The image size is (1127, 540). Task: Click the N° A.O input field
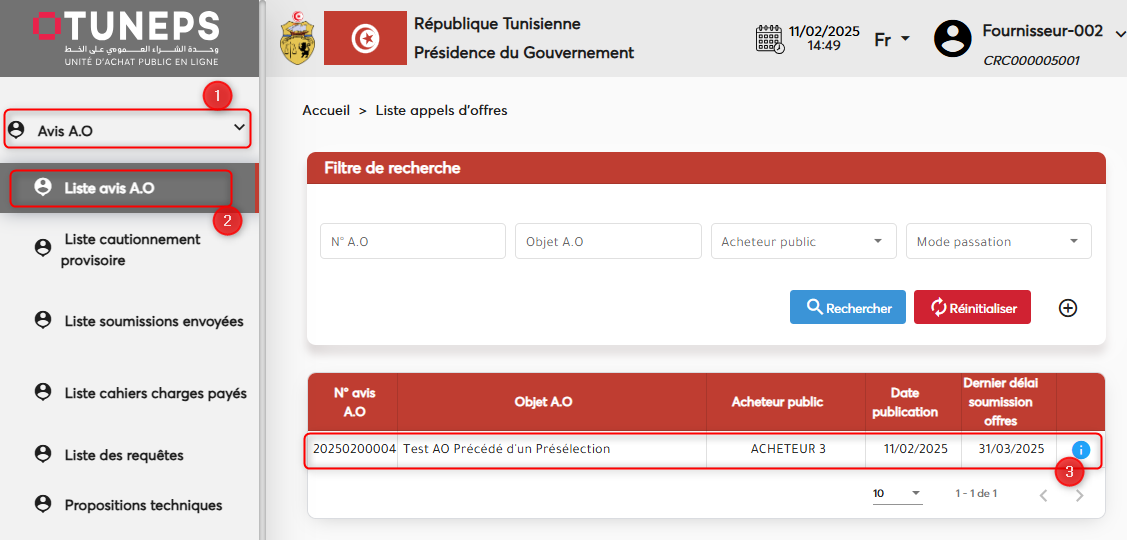point(412,241)
